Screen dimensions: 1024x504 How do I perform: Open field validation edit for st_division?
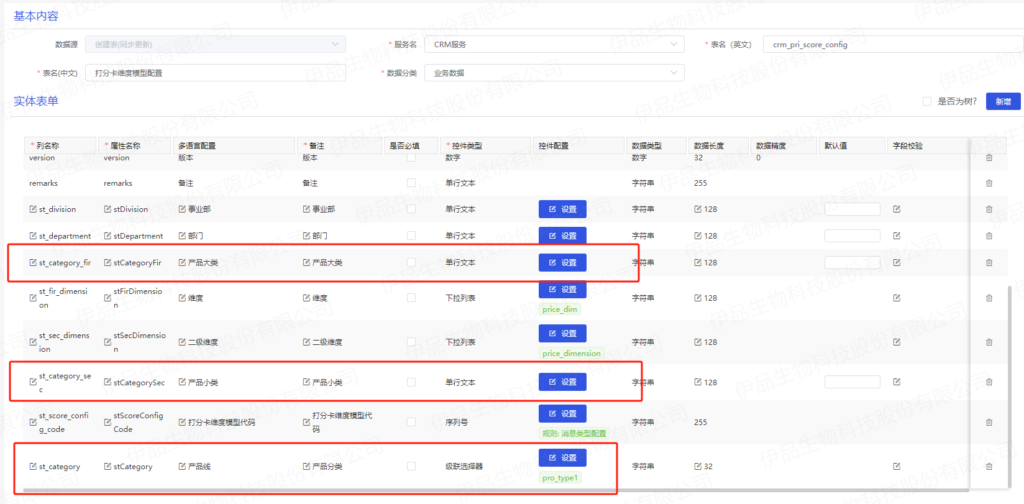tap(897, 210)
